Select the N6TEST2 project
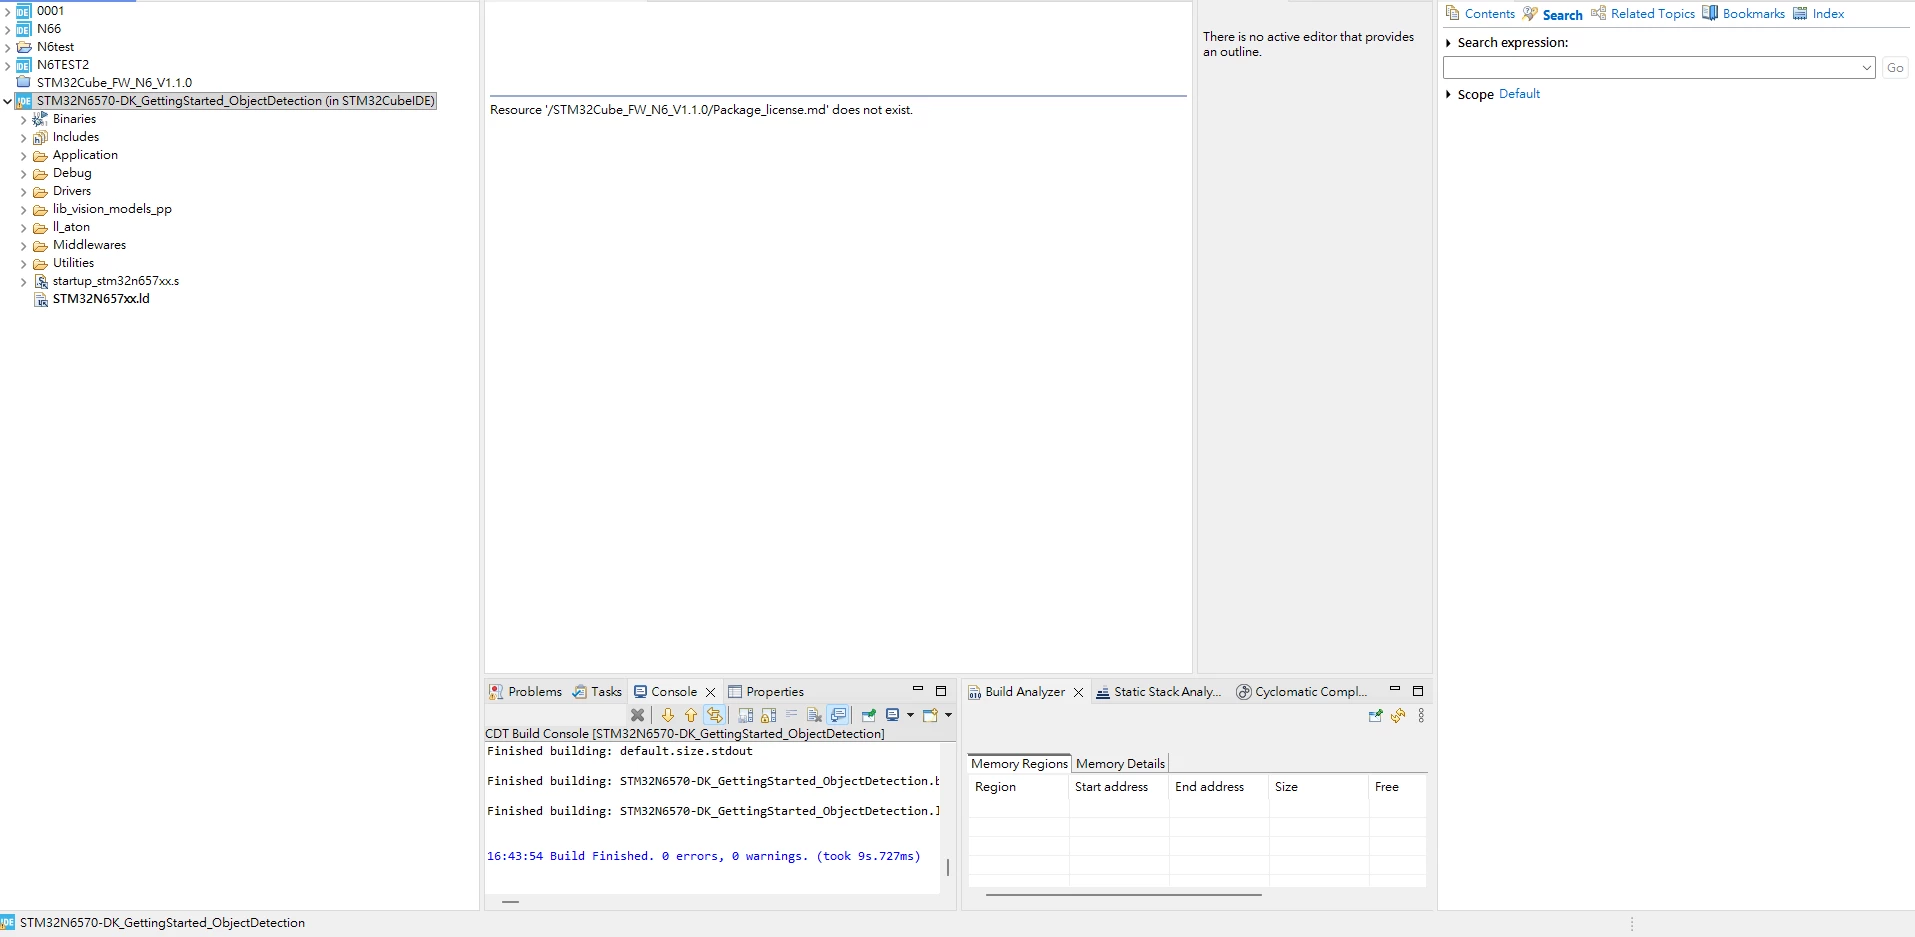 pyautogui.click(x=63, y=65)
